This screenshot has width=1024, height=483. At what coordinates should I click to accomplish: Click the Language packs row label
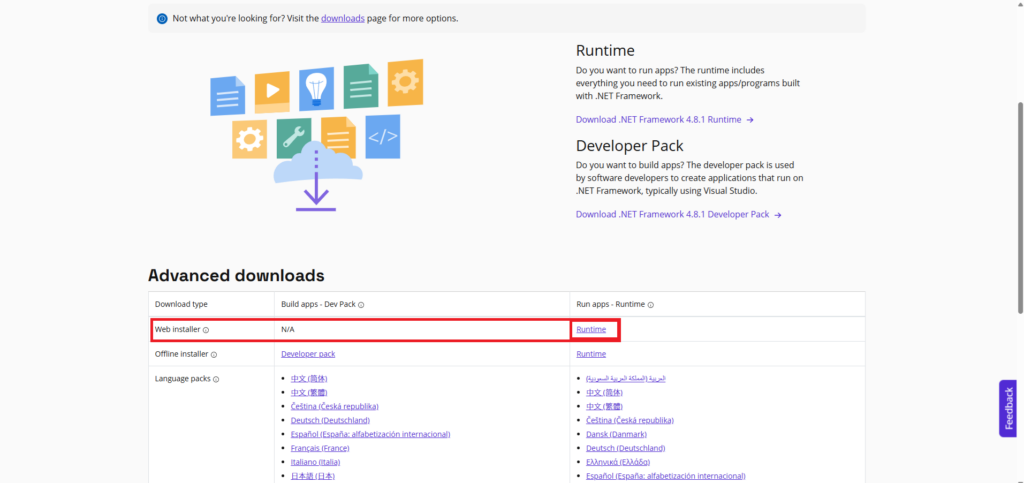click(x=183, y=379)
